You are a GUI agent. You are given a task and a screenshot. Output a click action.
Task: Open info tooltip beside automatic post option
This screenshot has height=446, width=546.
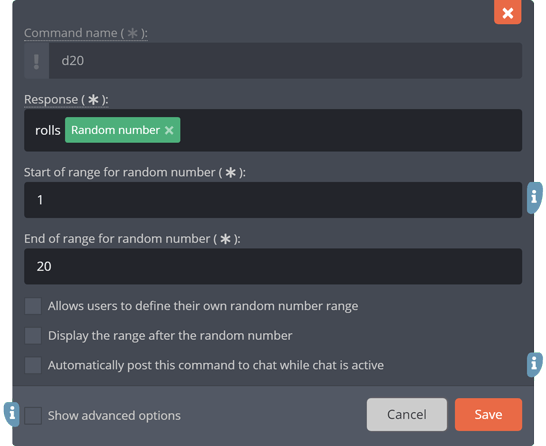click(534, 365)
